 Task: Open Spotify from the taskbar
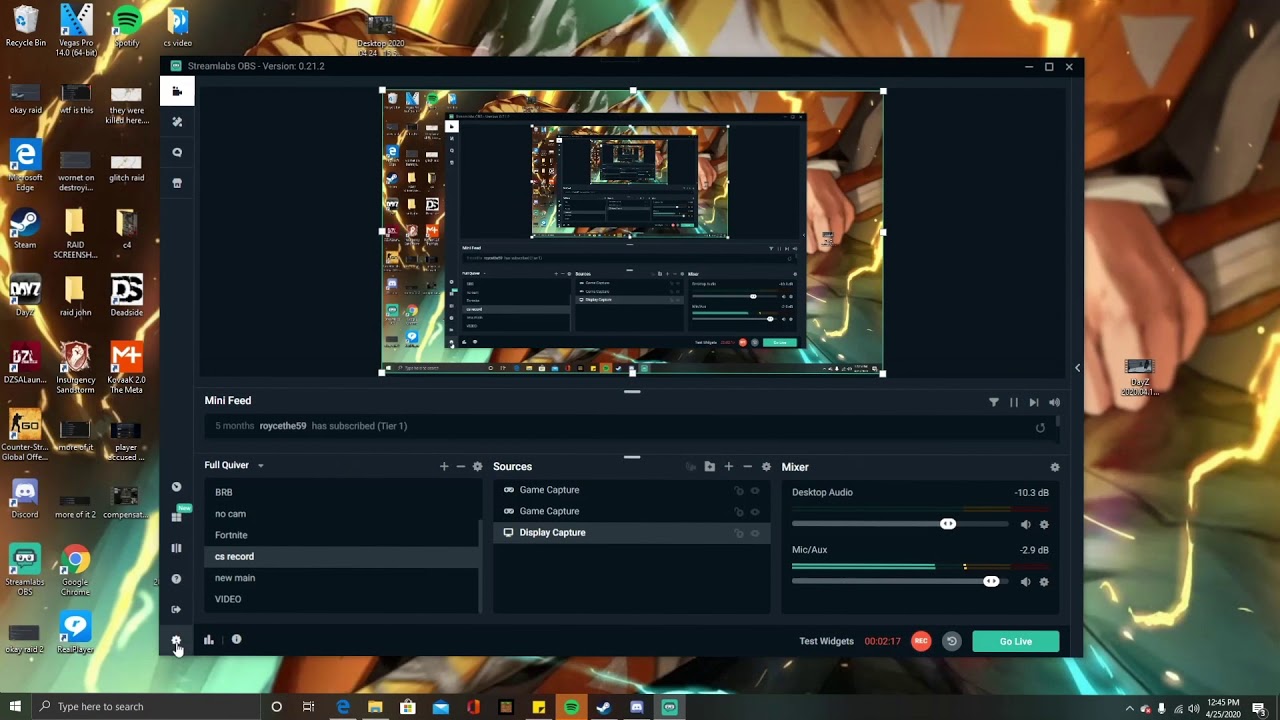(571, 707)
